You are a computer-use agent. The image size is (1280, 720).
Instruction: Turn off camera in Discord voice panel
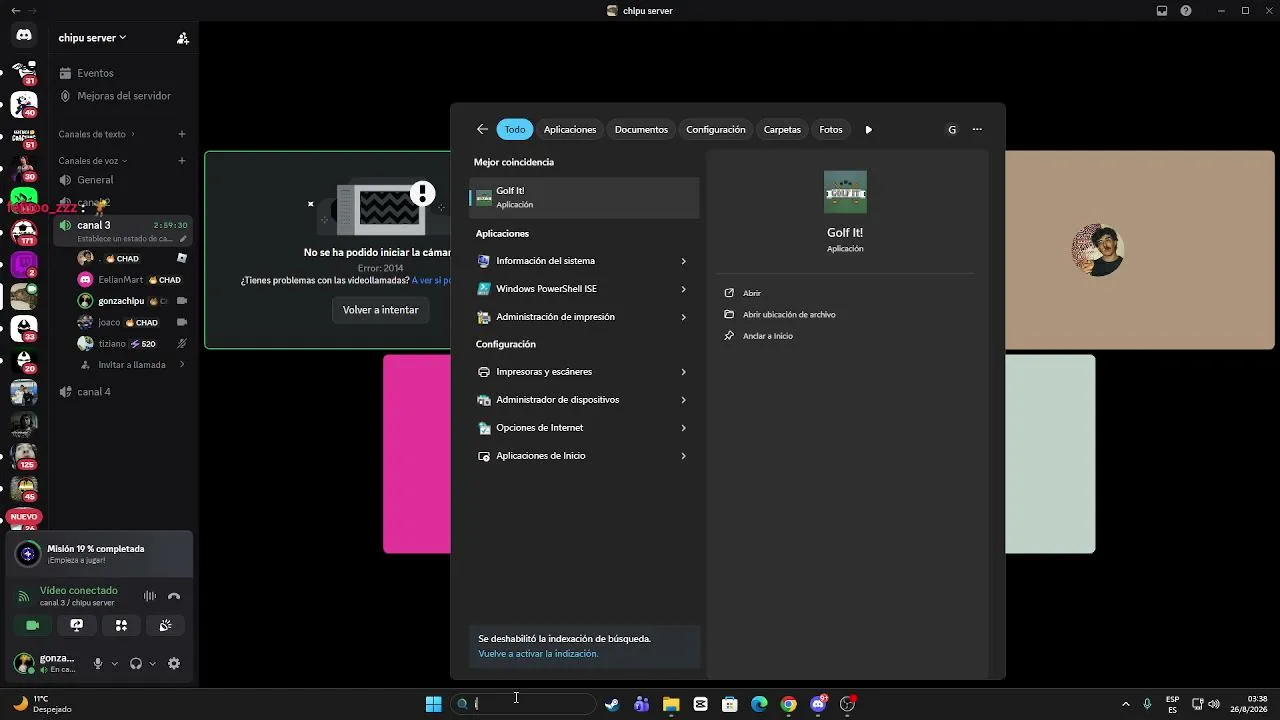pos(33,625)
